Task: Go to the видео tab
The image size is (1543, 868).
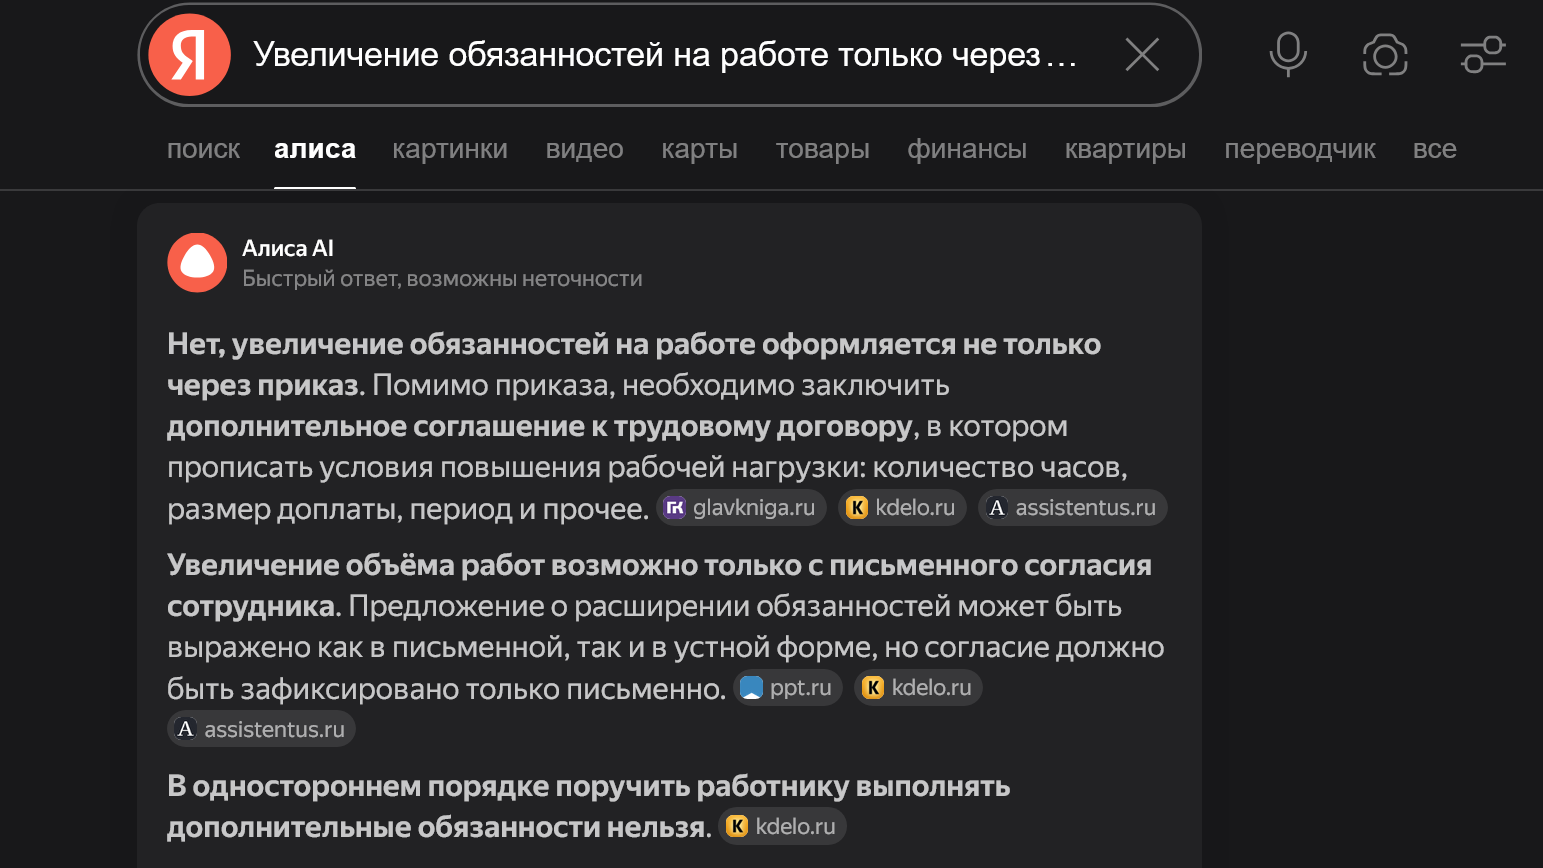Action: 584,149
